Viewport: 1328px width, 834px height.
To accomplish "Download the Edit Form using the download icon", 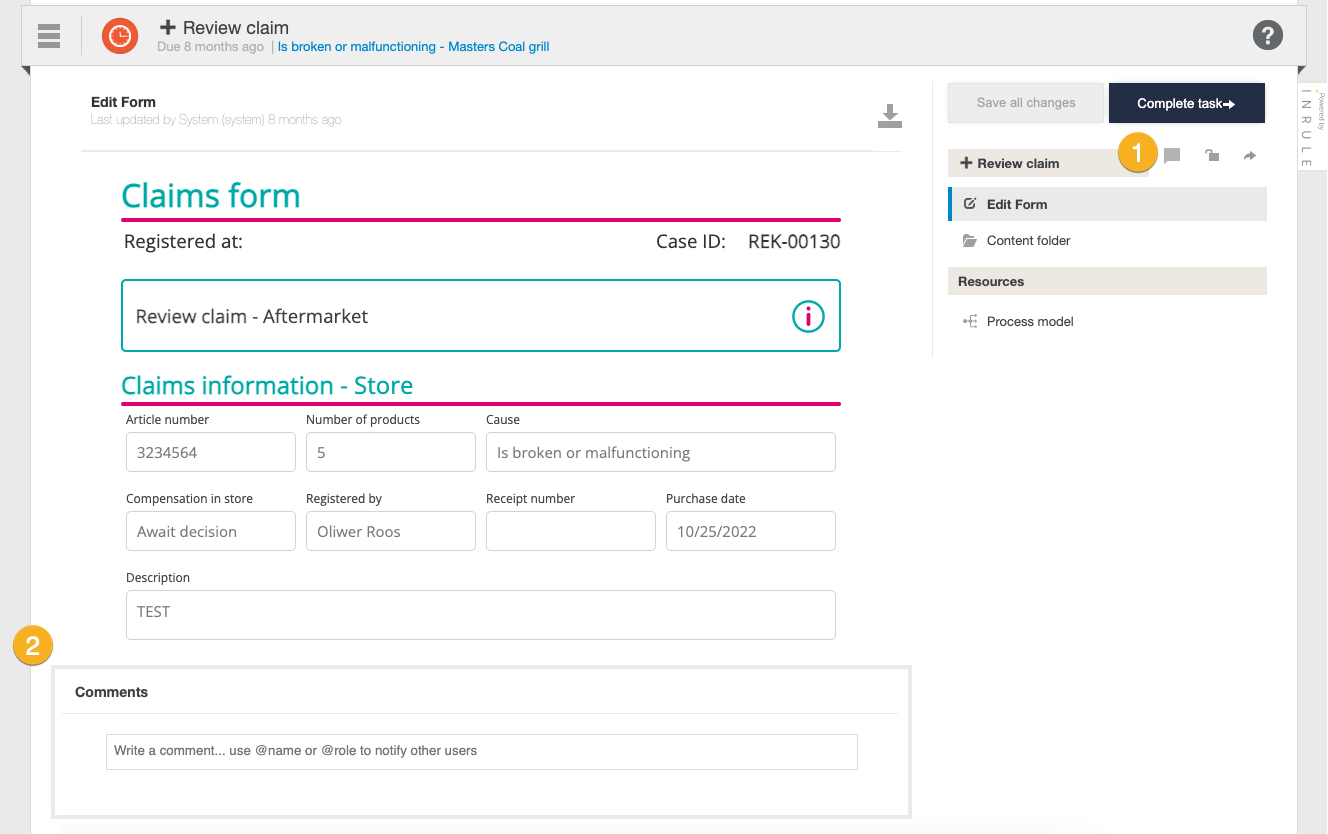I will (x=889, y=115).
